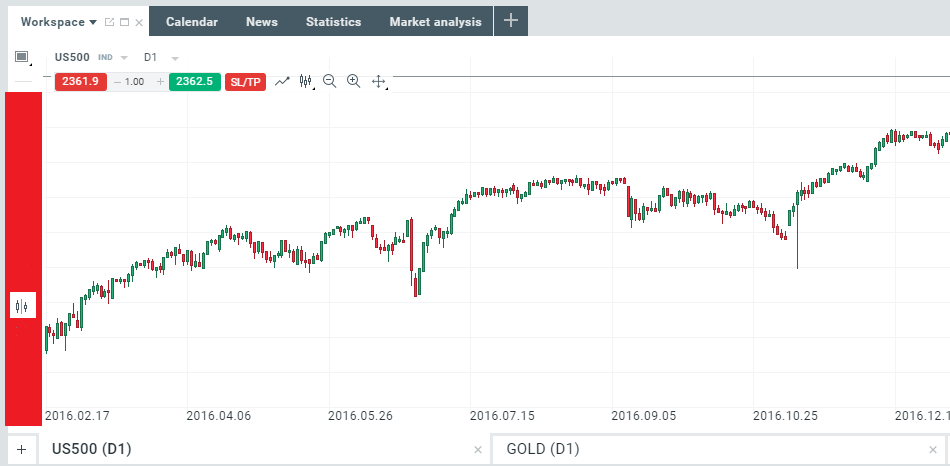Viewport: 950px width, 466px height.
Task: Detach the Workspace into a new window
Action: click(109, 22)
